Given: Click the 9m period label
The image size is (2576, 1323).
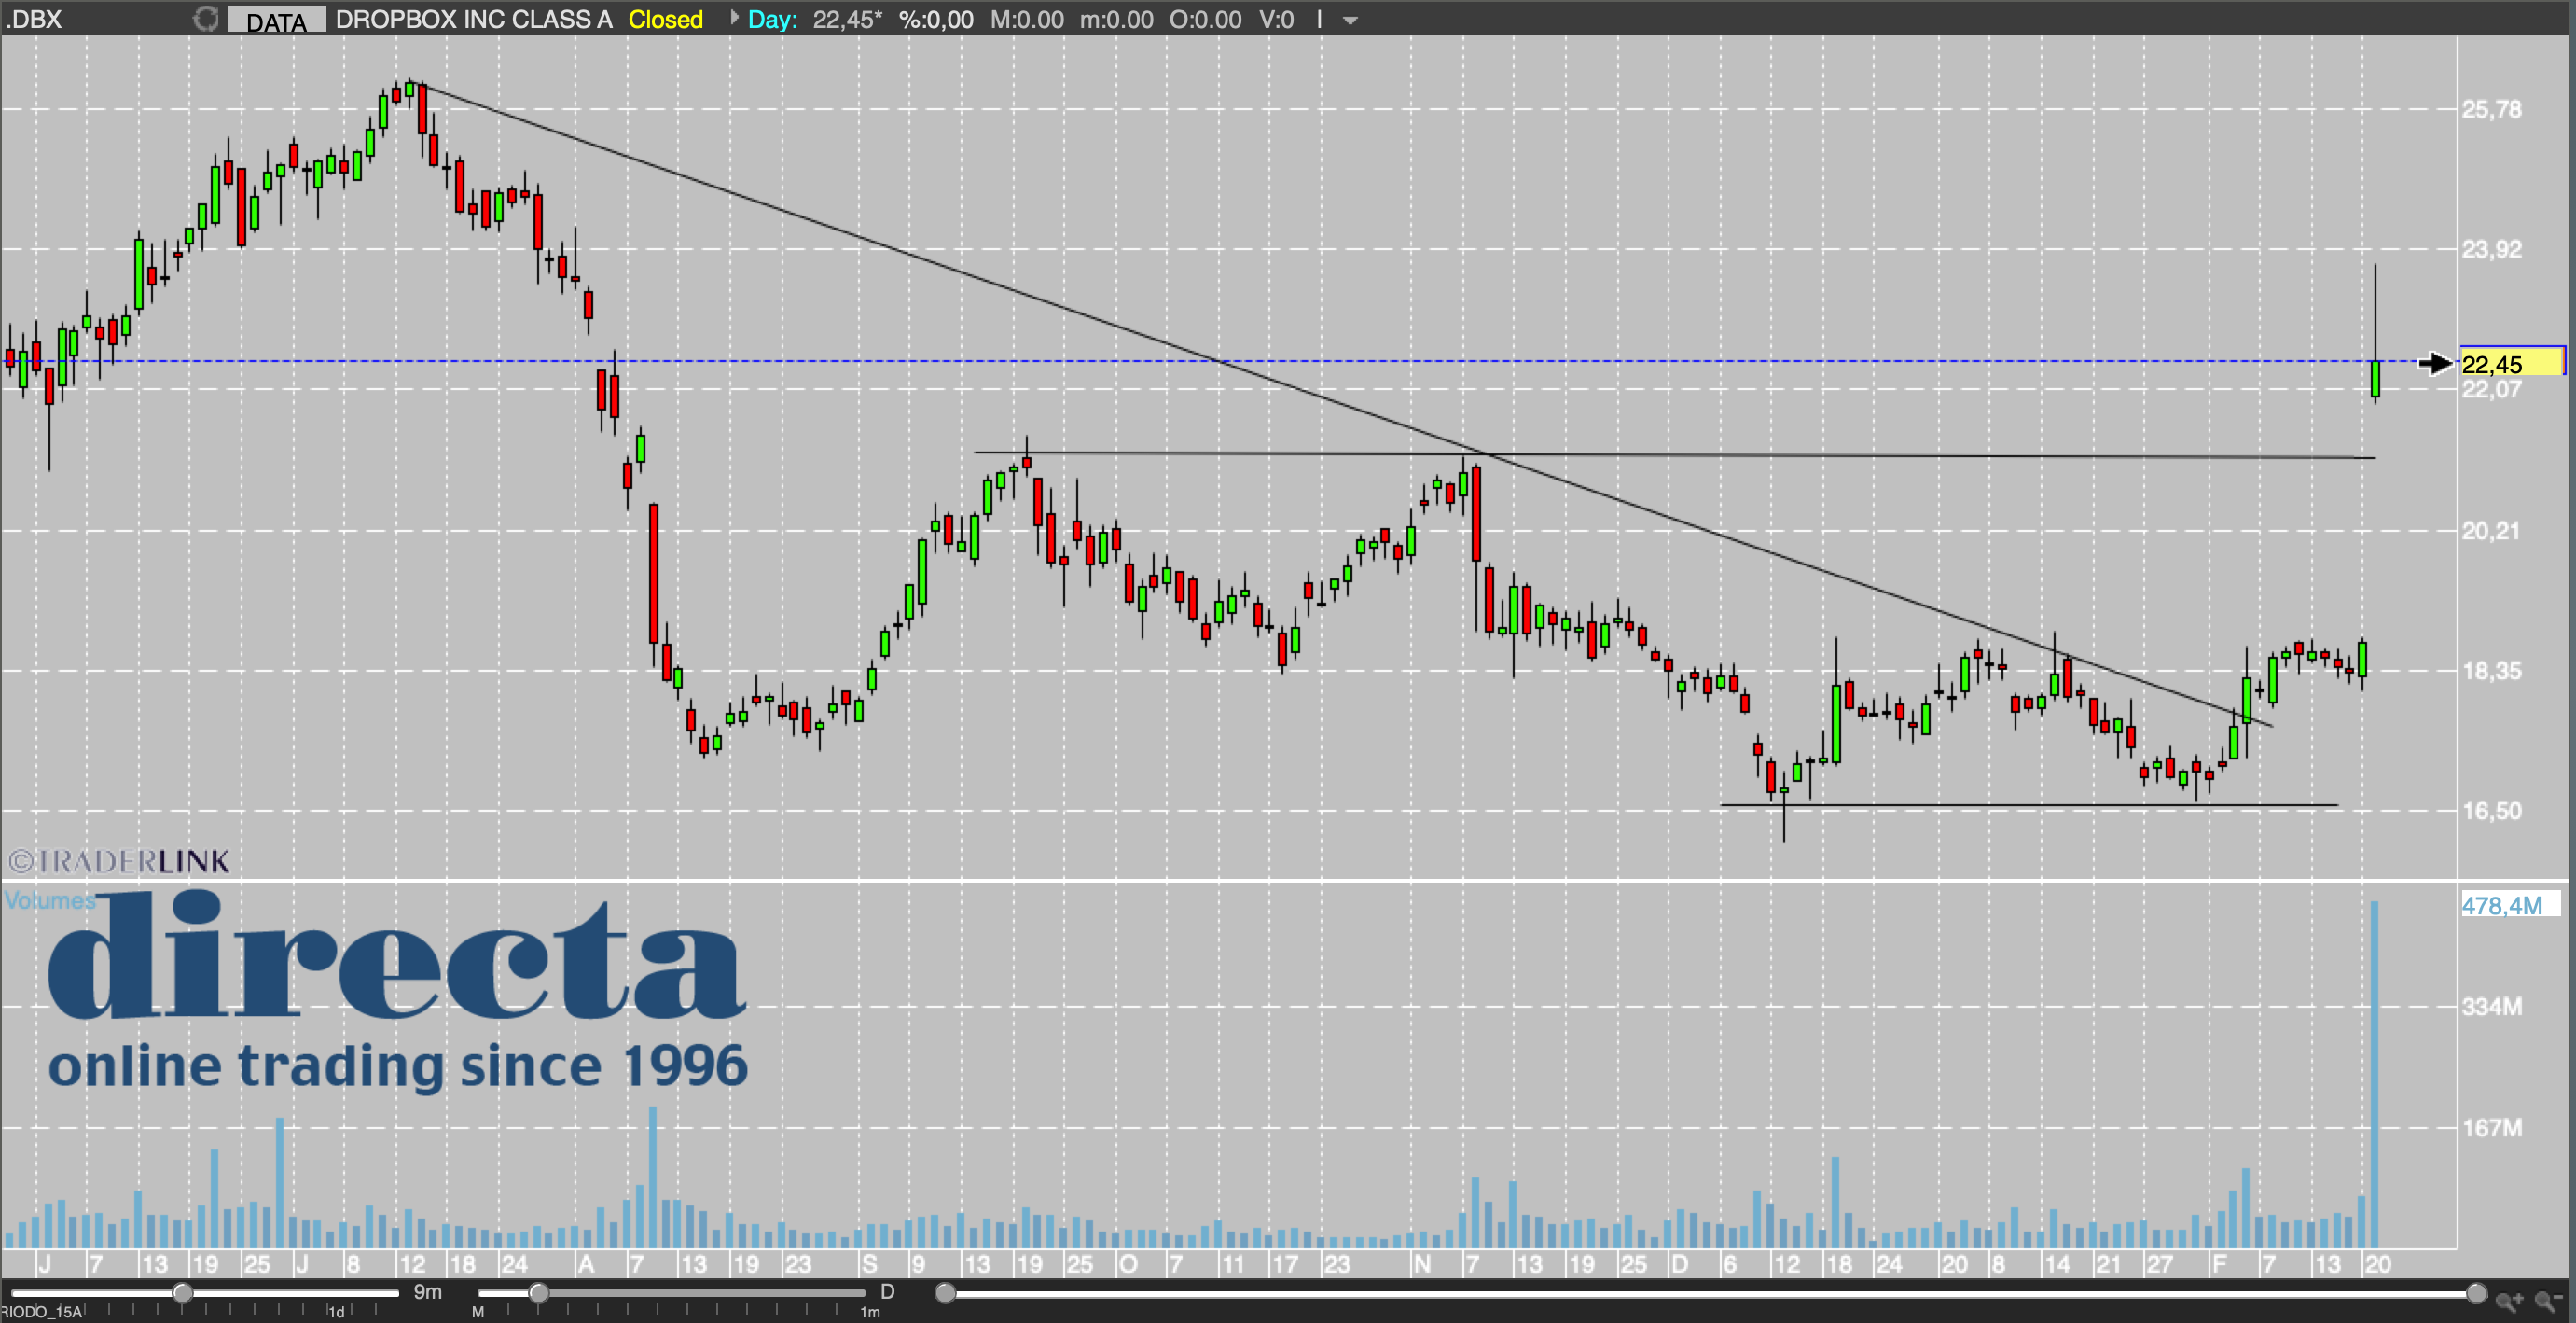Looking at the screenshot, I should [x=428, y=1291].
